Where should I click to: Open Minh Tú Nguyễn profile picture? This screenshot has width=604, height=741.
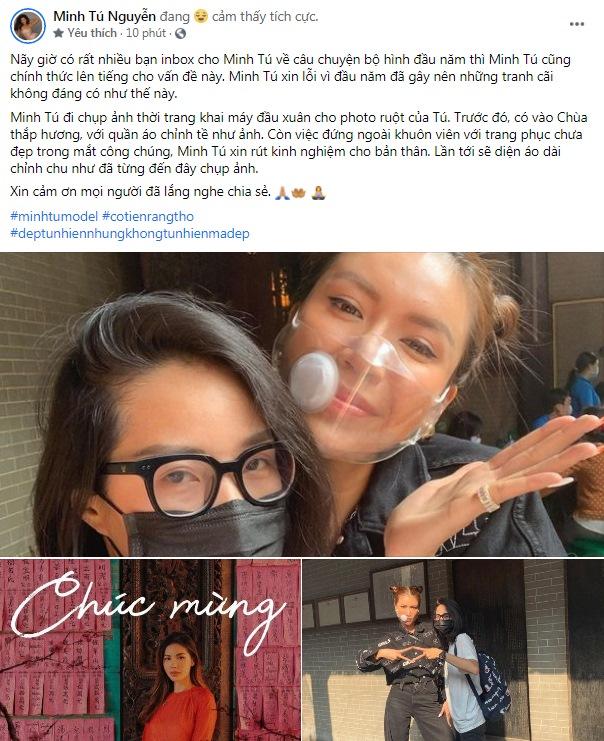coord(28,26)
